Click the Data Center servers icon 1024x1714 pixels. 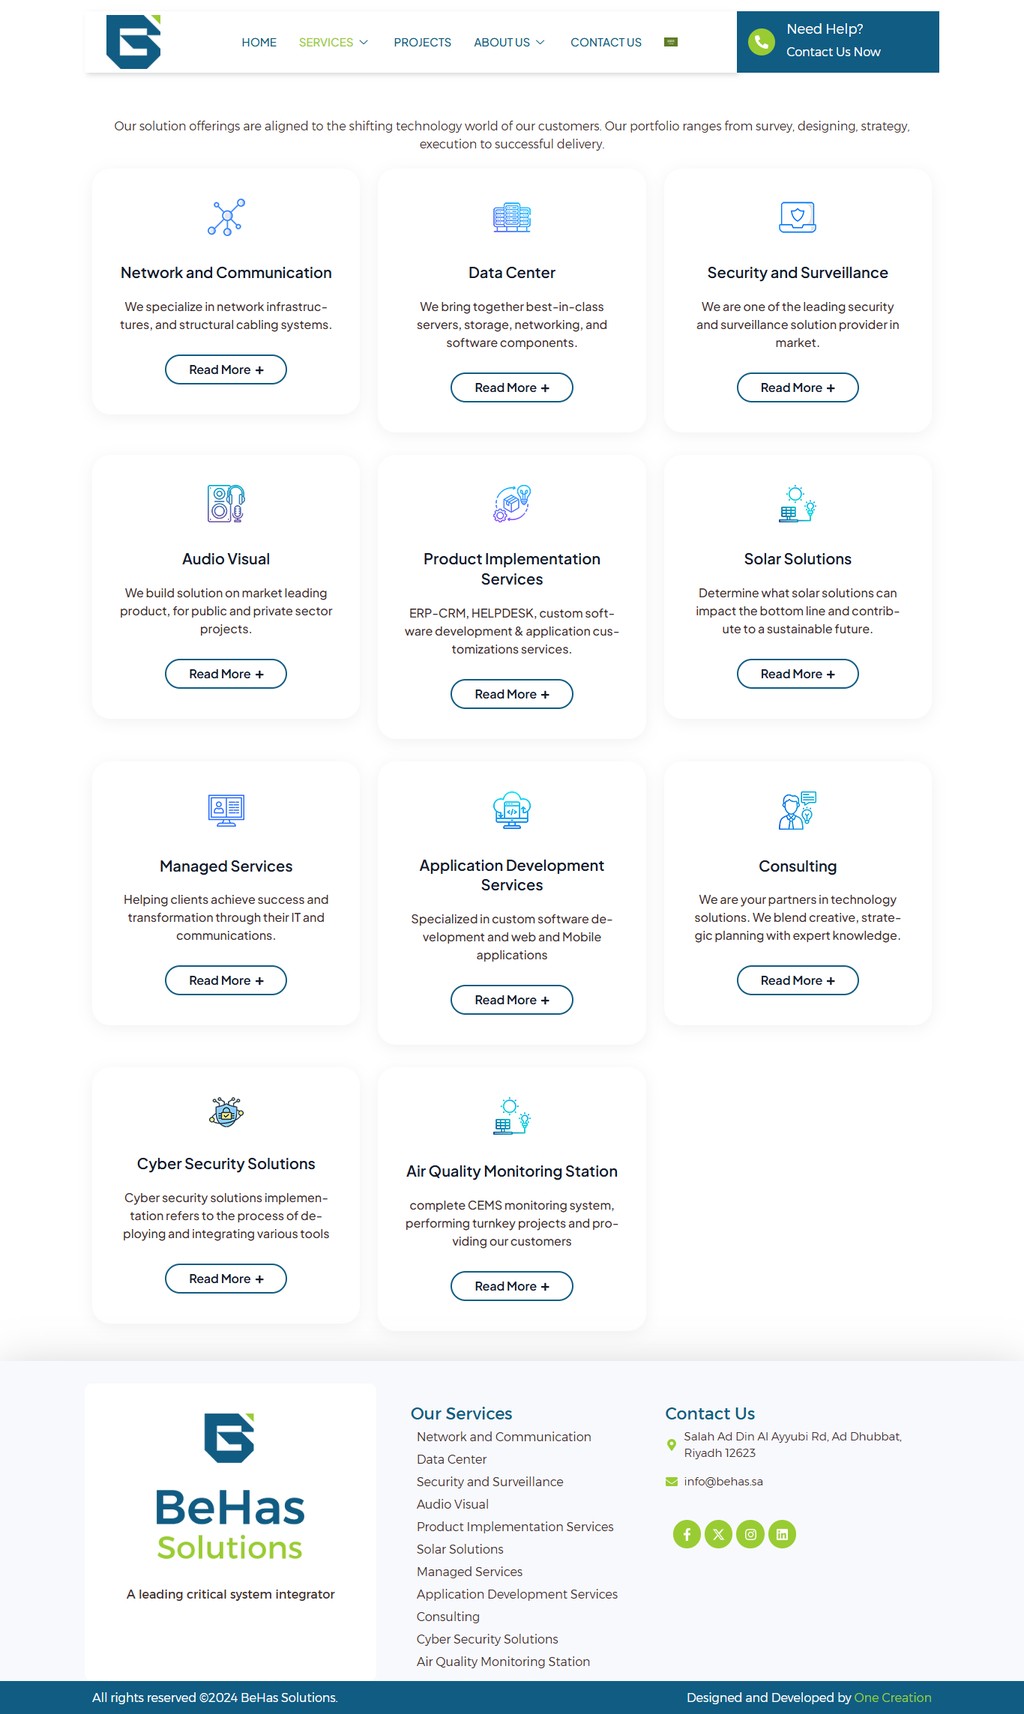(x=512, y=217)
